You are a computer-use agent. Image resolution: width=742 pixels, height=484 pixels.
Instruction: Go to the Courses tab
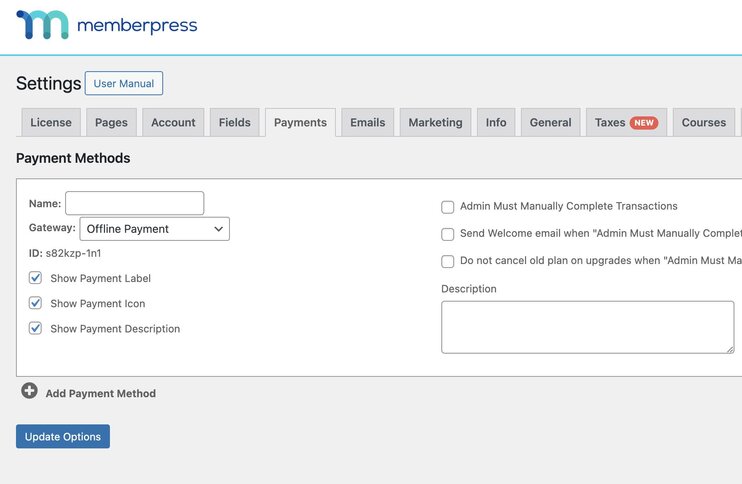tap(703, 123)
